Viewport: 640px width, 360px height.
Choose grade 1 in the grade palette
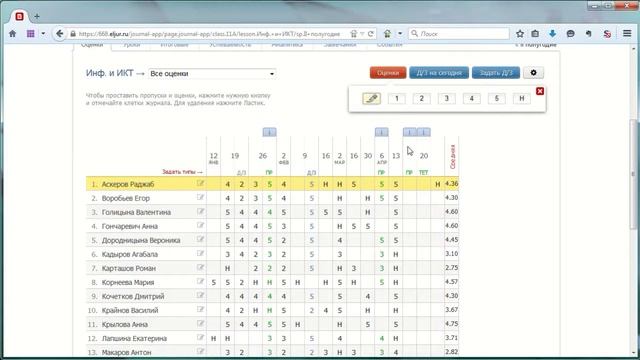click(396, 98)
